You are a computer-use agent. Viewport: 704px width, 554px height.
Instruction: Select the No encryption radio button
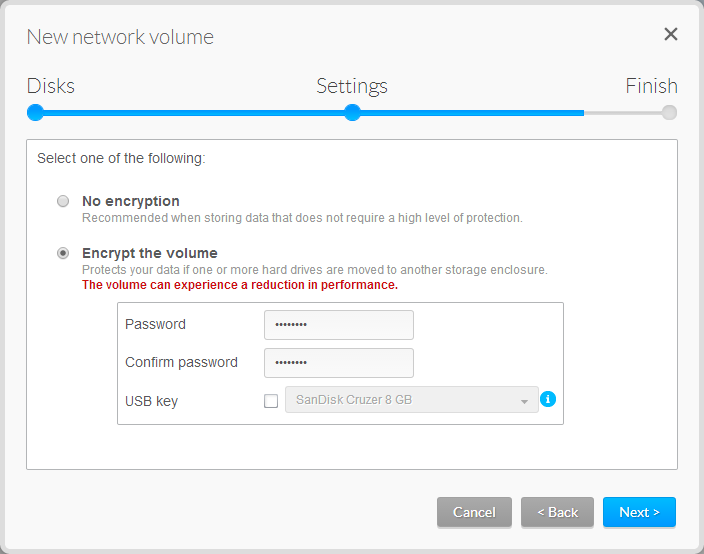pos(63,201)
